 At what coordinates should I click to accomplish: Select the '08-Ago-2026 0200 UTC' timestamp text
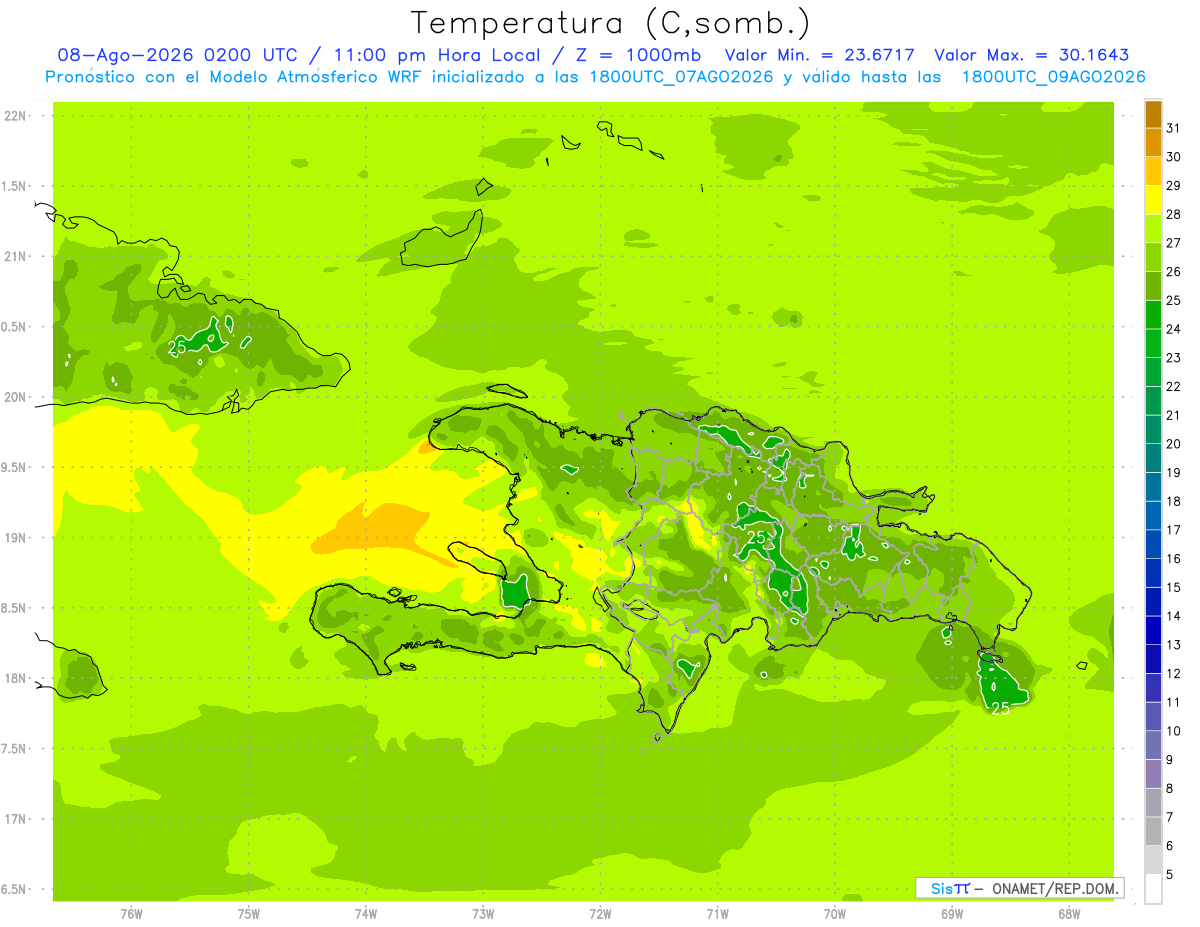(x=177, y=56)
